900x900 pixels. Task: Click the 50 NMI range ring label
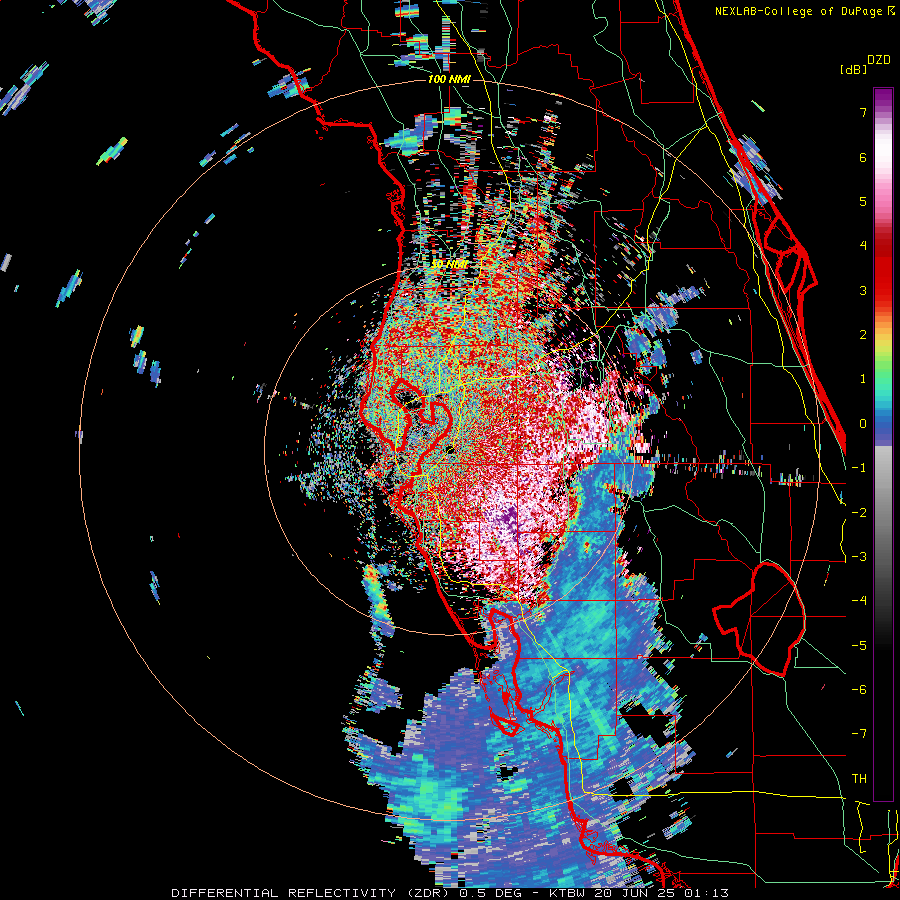pyautogui.click(x=449, y=265)
